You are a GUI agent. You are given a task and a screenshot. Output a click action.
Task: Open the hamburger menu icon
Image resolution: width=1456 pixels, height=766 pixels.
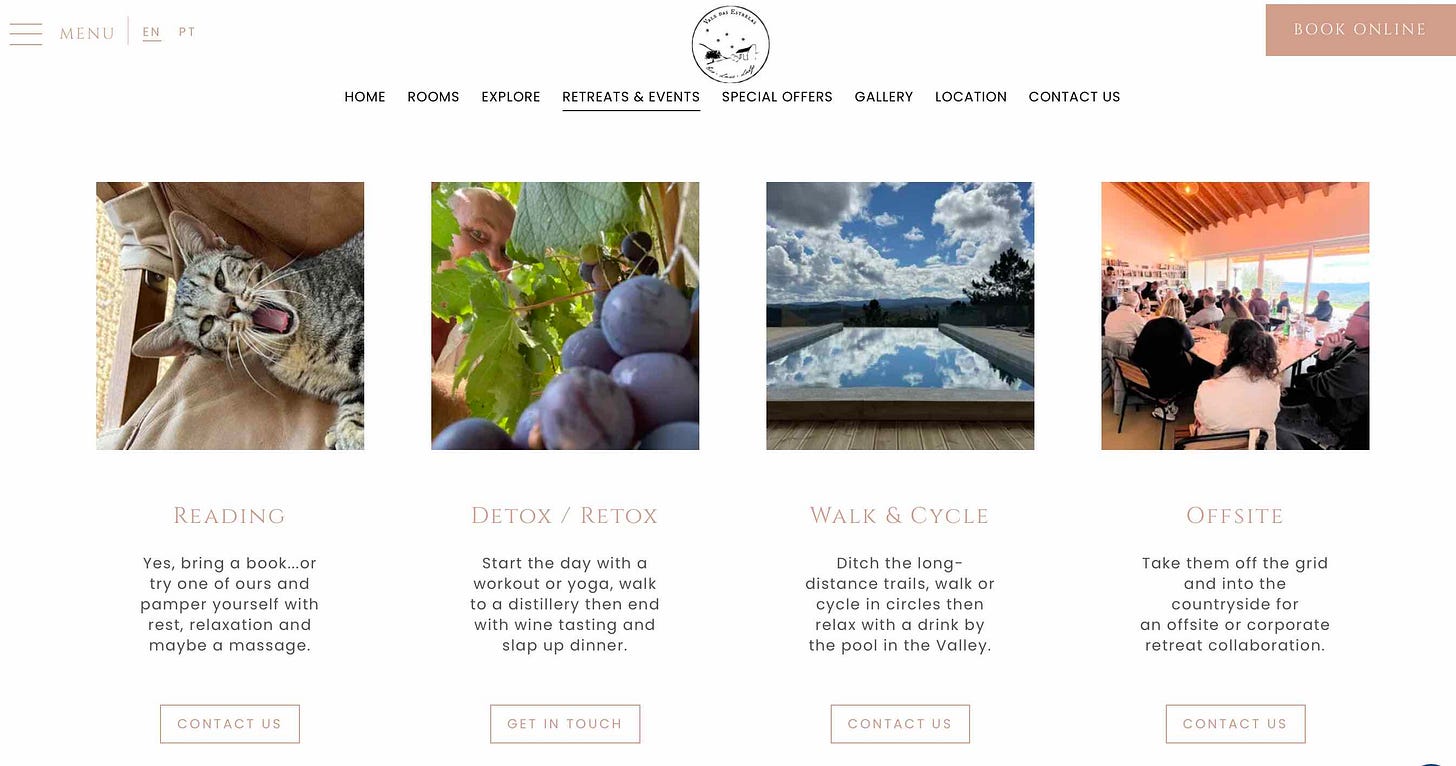[x=26, y=34]
